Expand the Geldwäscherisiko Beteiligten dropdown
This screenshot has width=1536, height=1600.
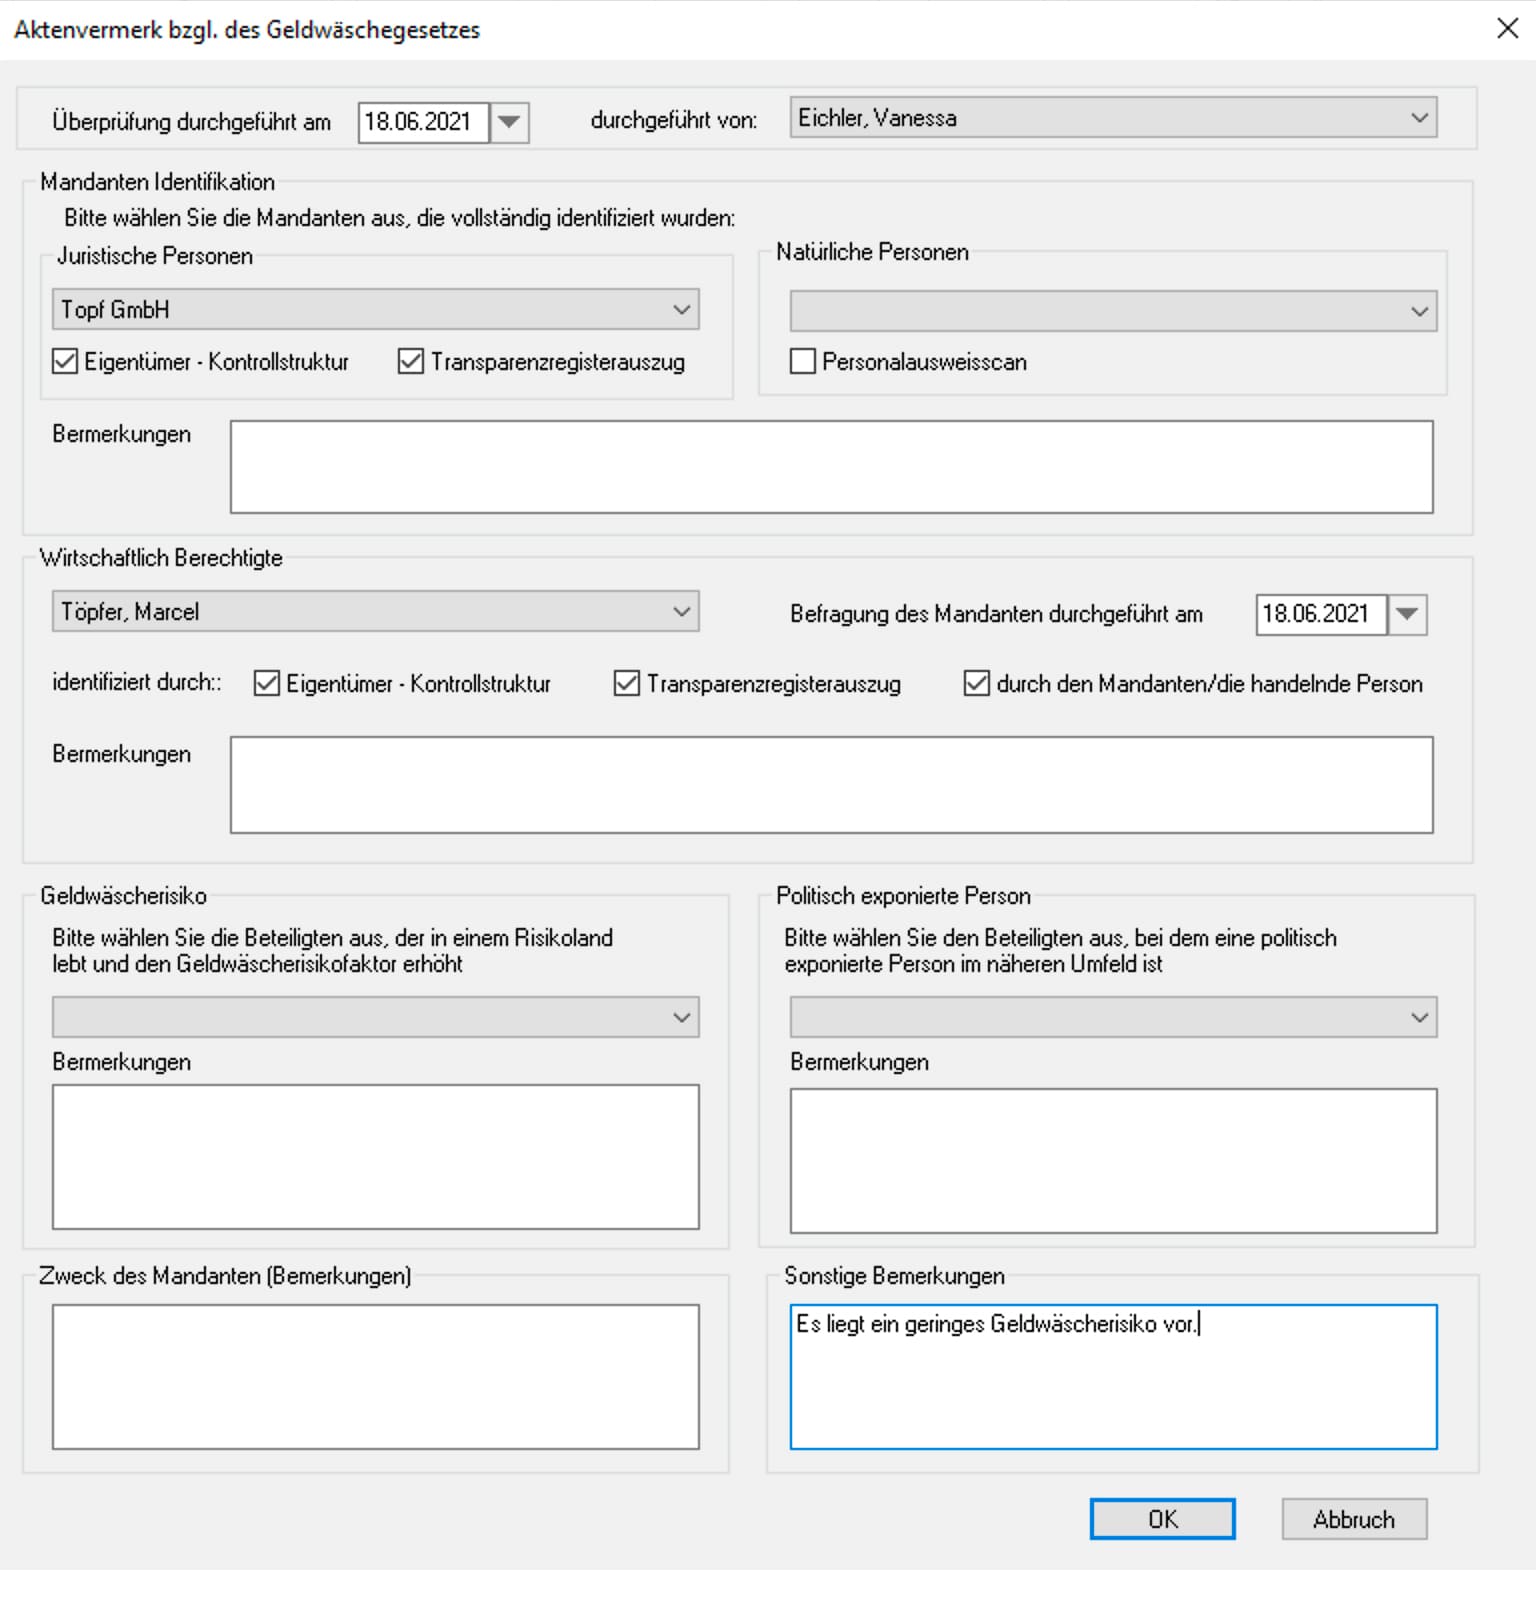click(x=681, y=1018)
